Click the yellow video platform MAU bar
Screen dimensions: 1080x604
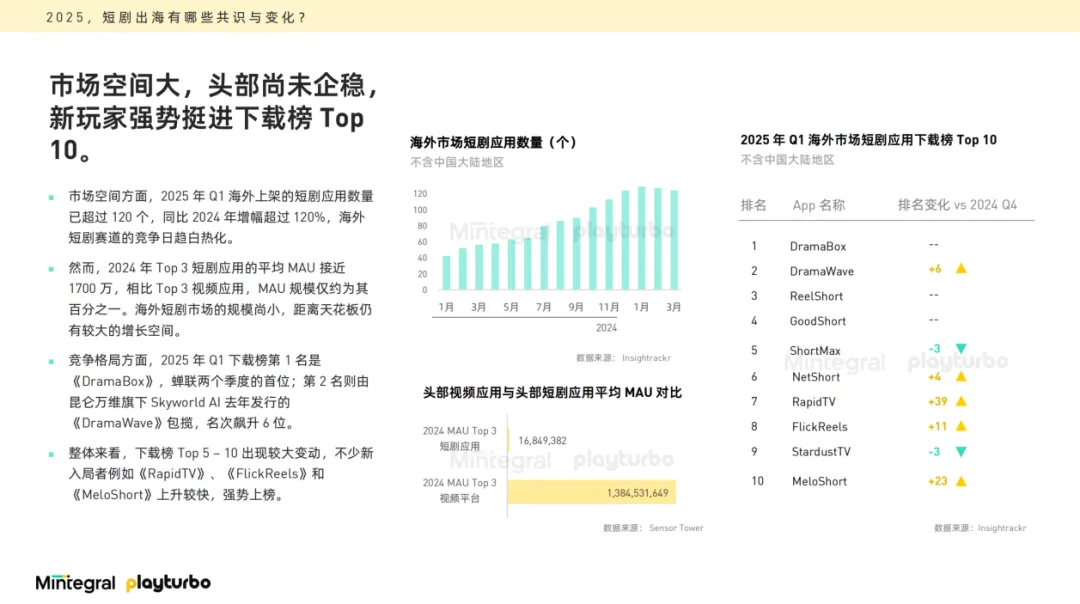tap(592, 492)
